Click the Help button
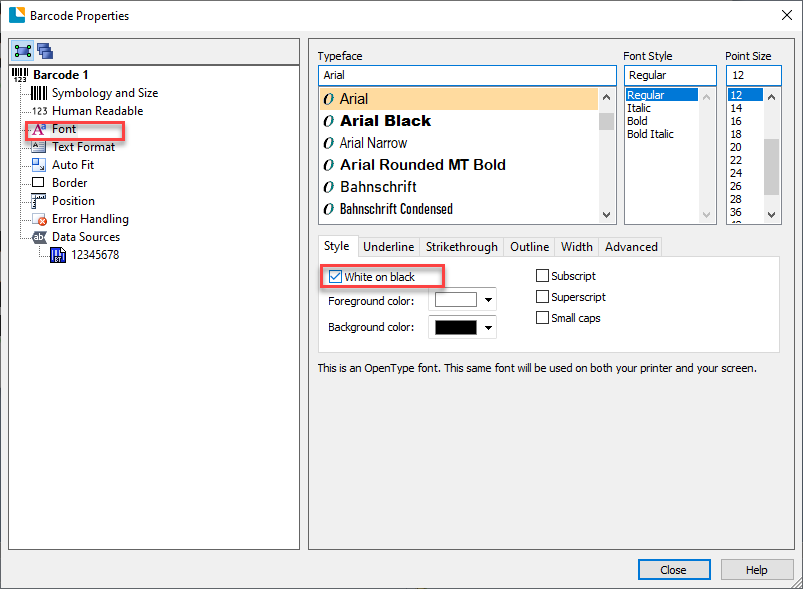Screen dimensions: 803x589 click(x=756, y=570)
